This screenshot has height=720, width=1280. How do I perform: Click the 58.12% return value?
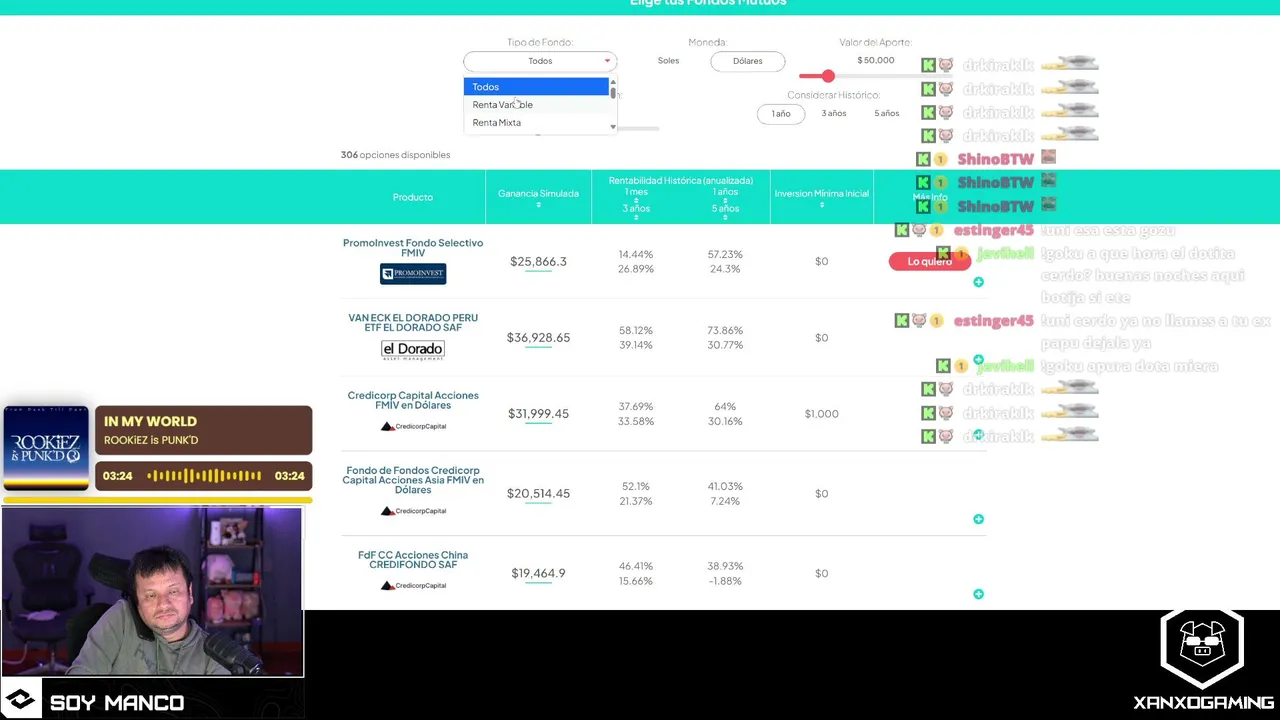(x=636, y=330)
